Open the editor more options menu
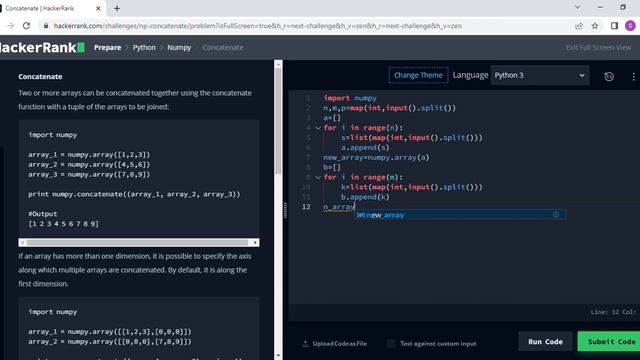This screenshot has width=640, height=360. click(x=633, y=76)
